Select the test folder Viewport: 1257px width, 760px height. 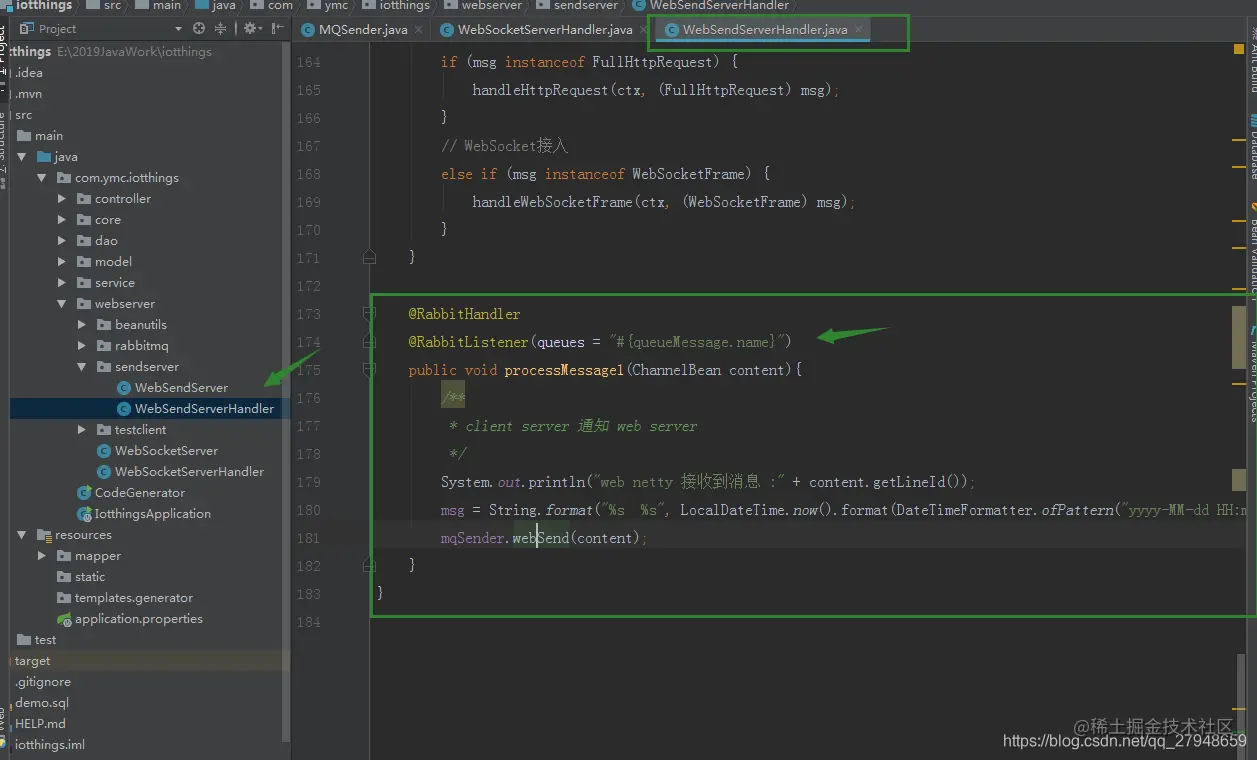[x=46, y=640]
